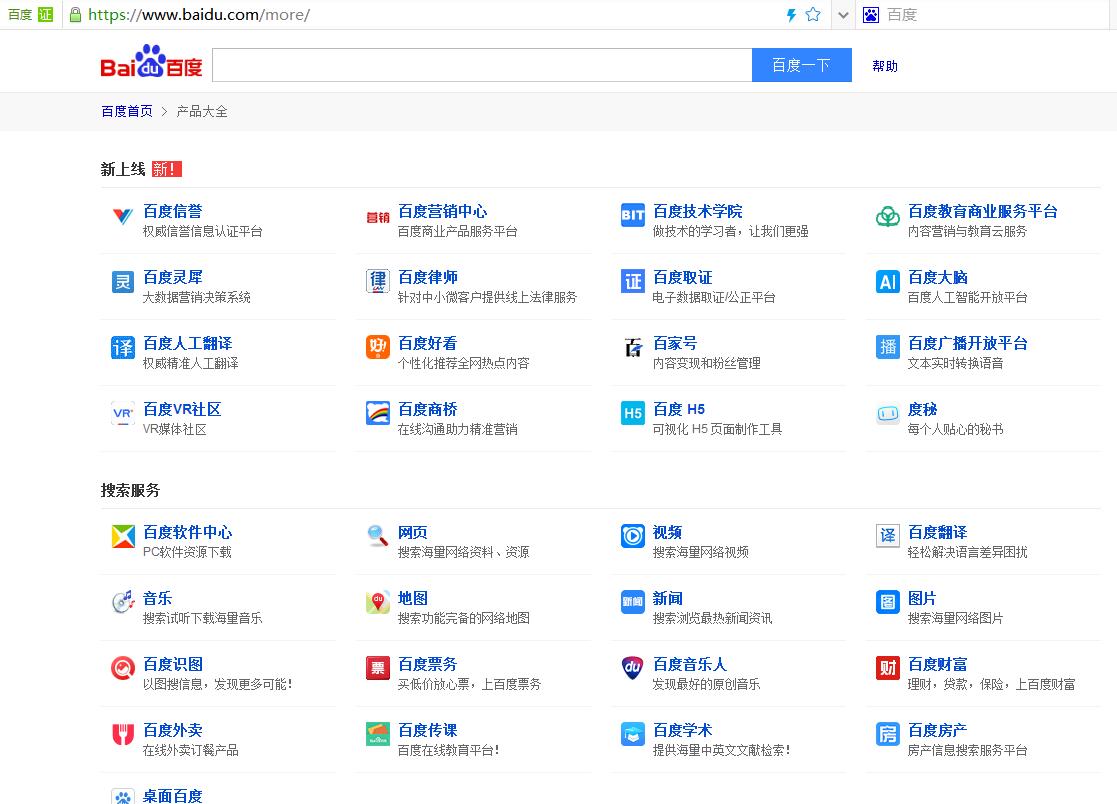
Task: Open the 百度传课 icon
Action: 378,734
